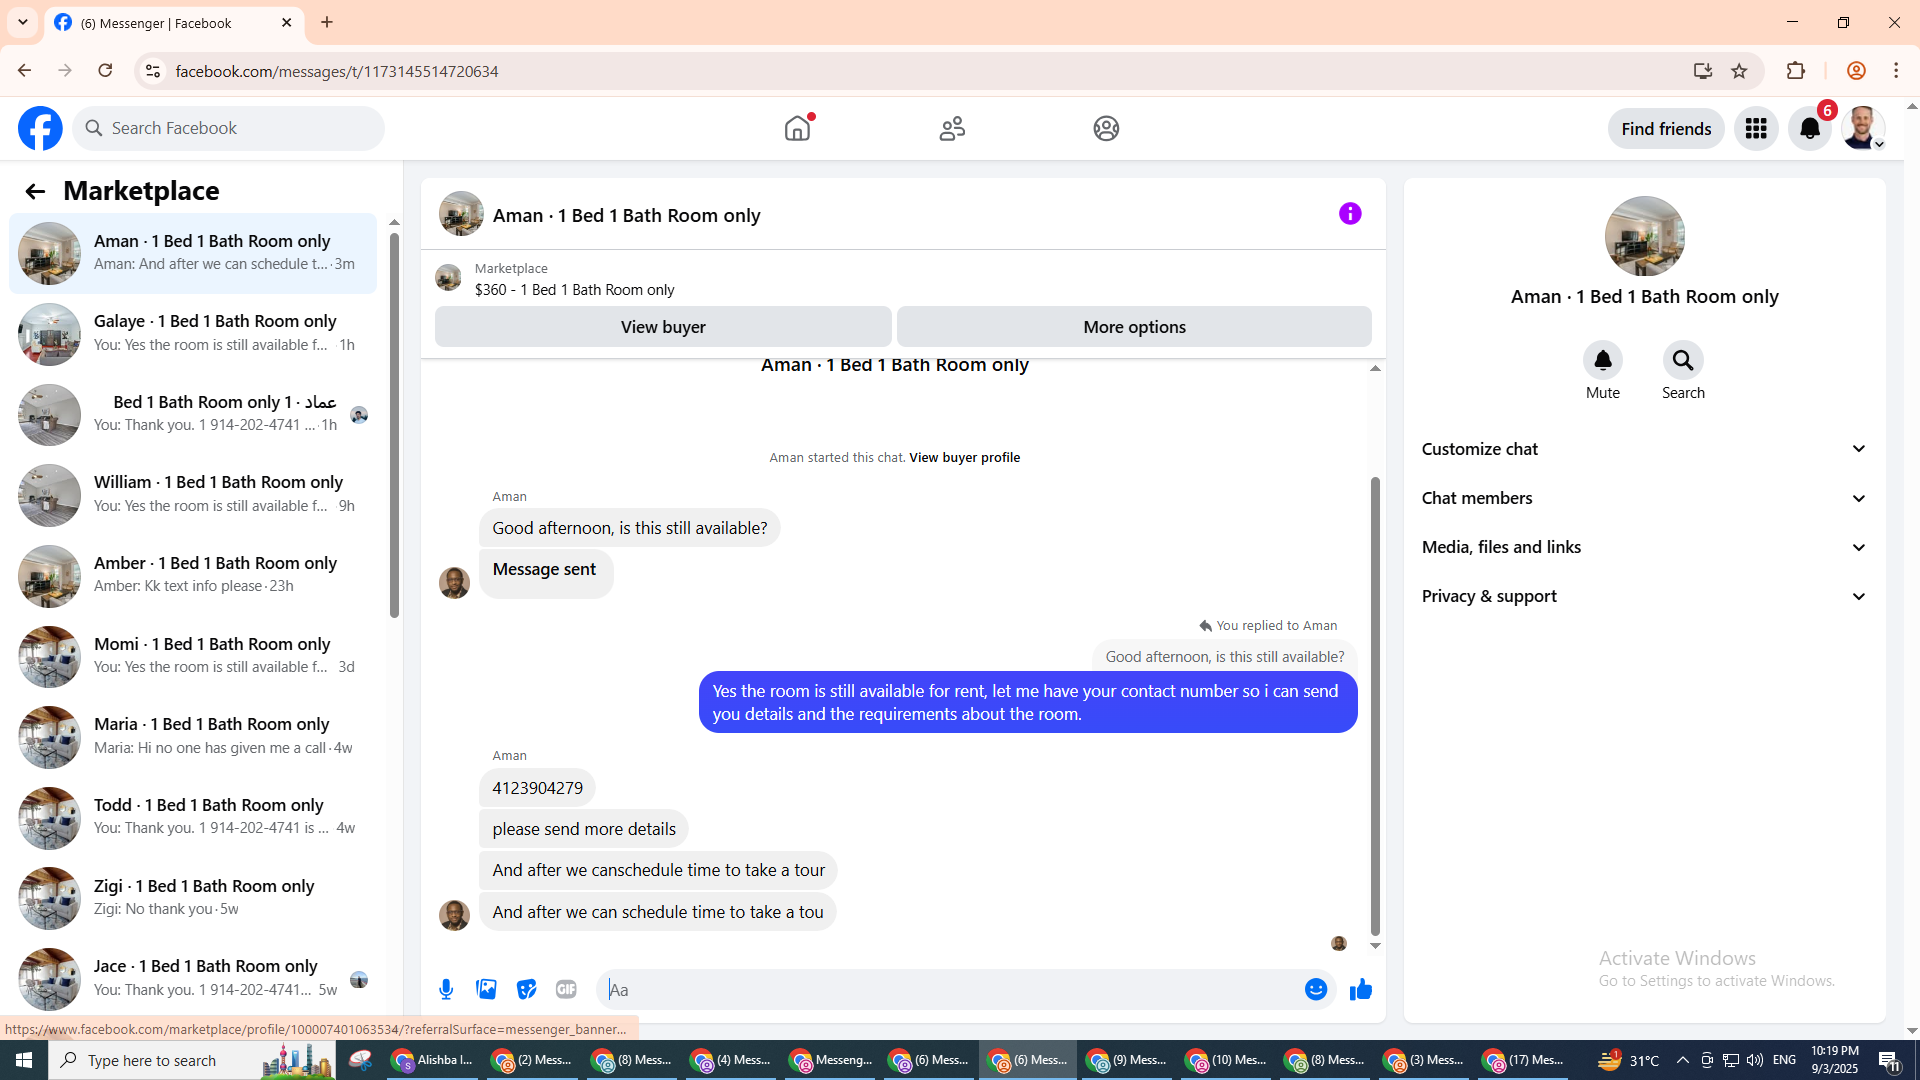This screenshot has width=1920, height=1080.
Task: Click the 'please send more details' message
Action: click(x=583, y=829)
